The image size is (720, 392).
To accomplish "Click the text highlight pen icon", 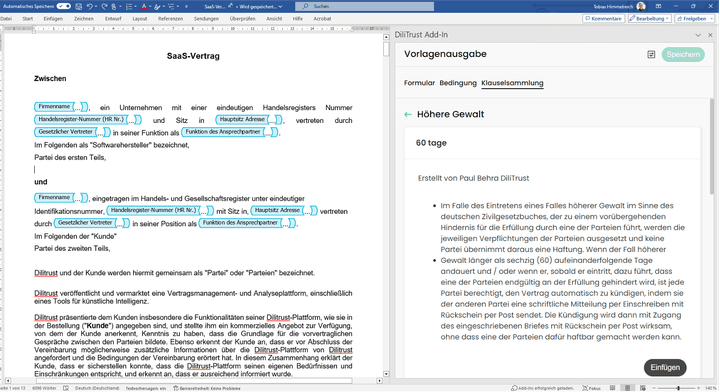I will pos(158,6).
